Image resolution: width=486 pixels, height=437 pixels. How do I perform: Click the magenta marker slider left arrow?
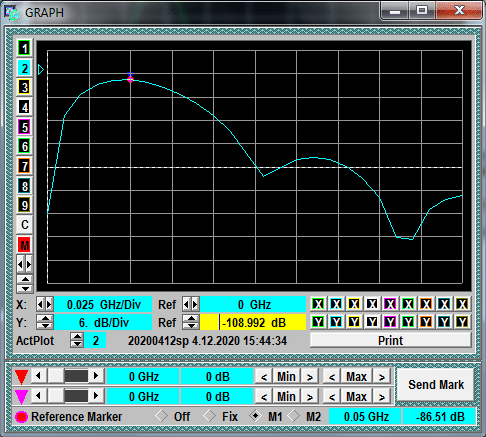pos(39,396)
